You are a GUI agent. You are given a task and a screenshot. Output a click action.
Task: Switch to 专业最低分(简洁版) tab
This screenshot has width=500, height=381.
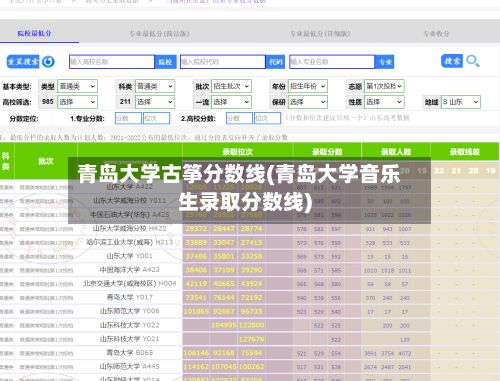(x=159, y=34)
